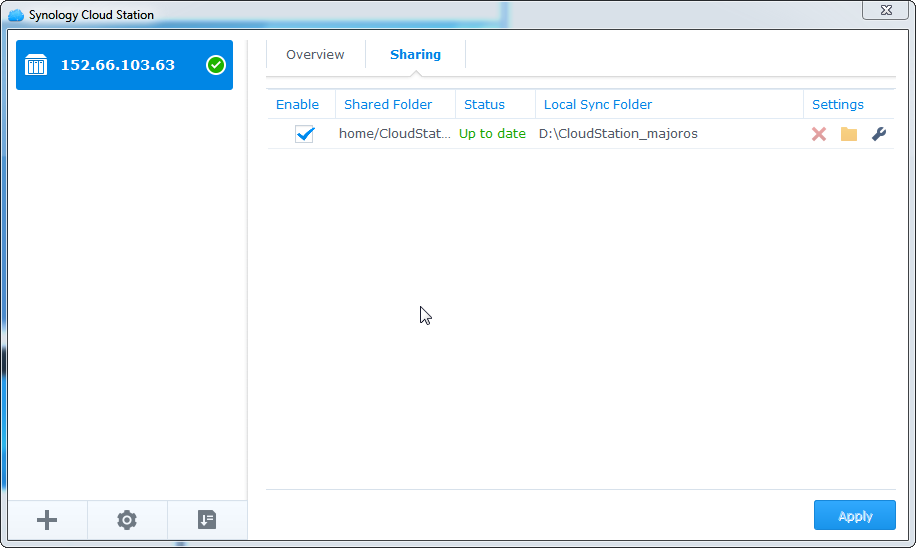The image size is (916, 548).
Task: Uncheck the Enable checkbox for home/CloudStation
Action: [x=304, y=134]
